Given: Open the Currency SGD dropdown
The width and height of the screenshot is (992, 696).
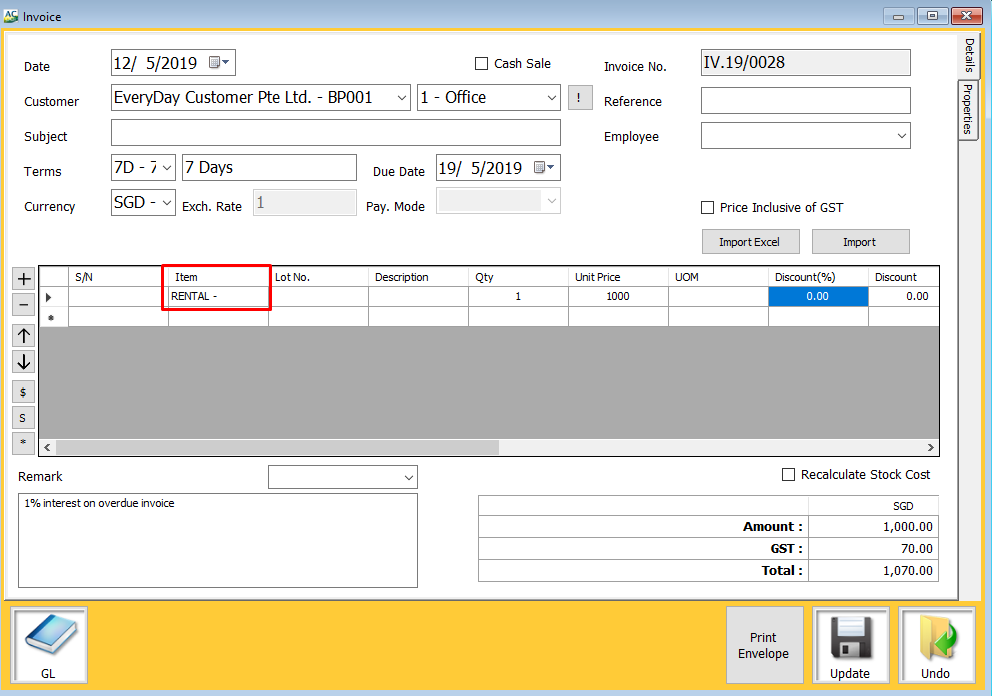Looking at the screenshot, I should (167, 202).
